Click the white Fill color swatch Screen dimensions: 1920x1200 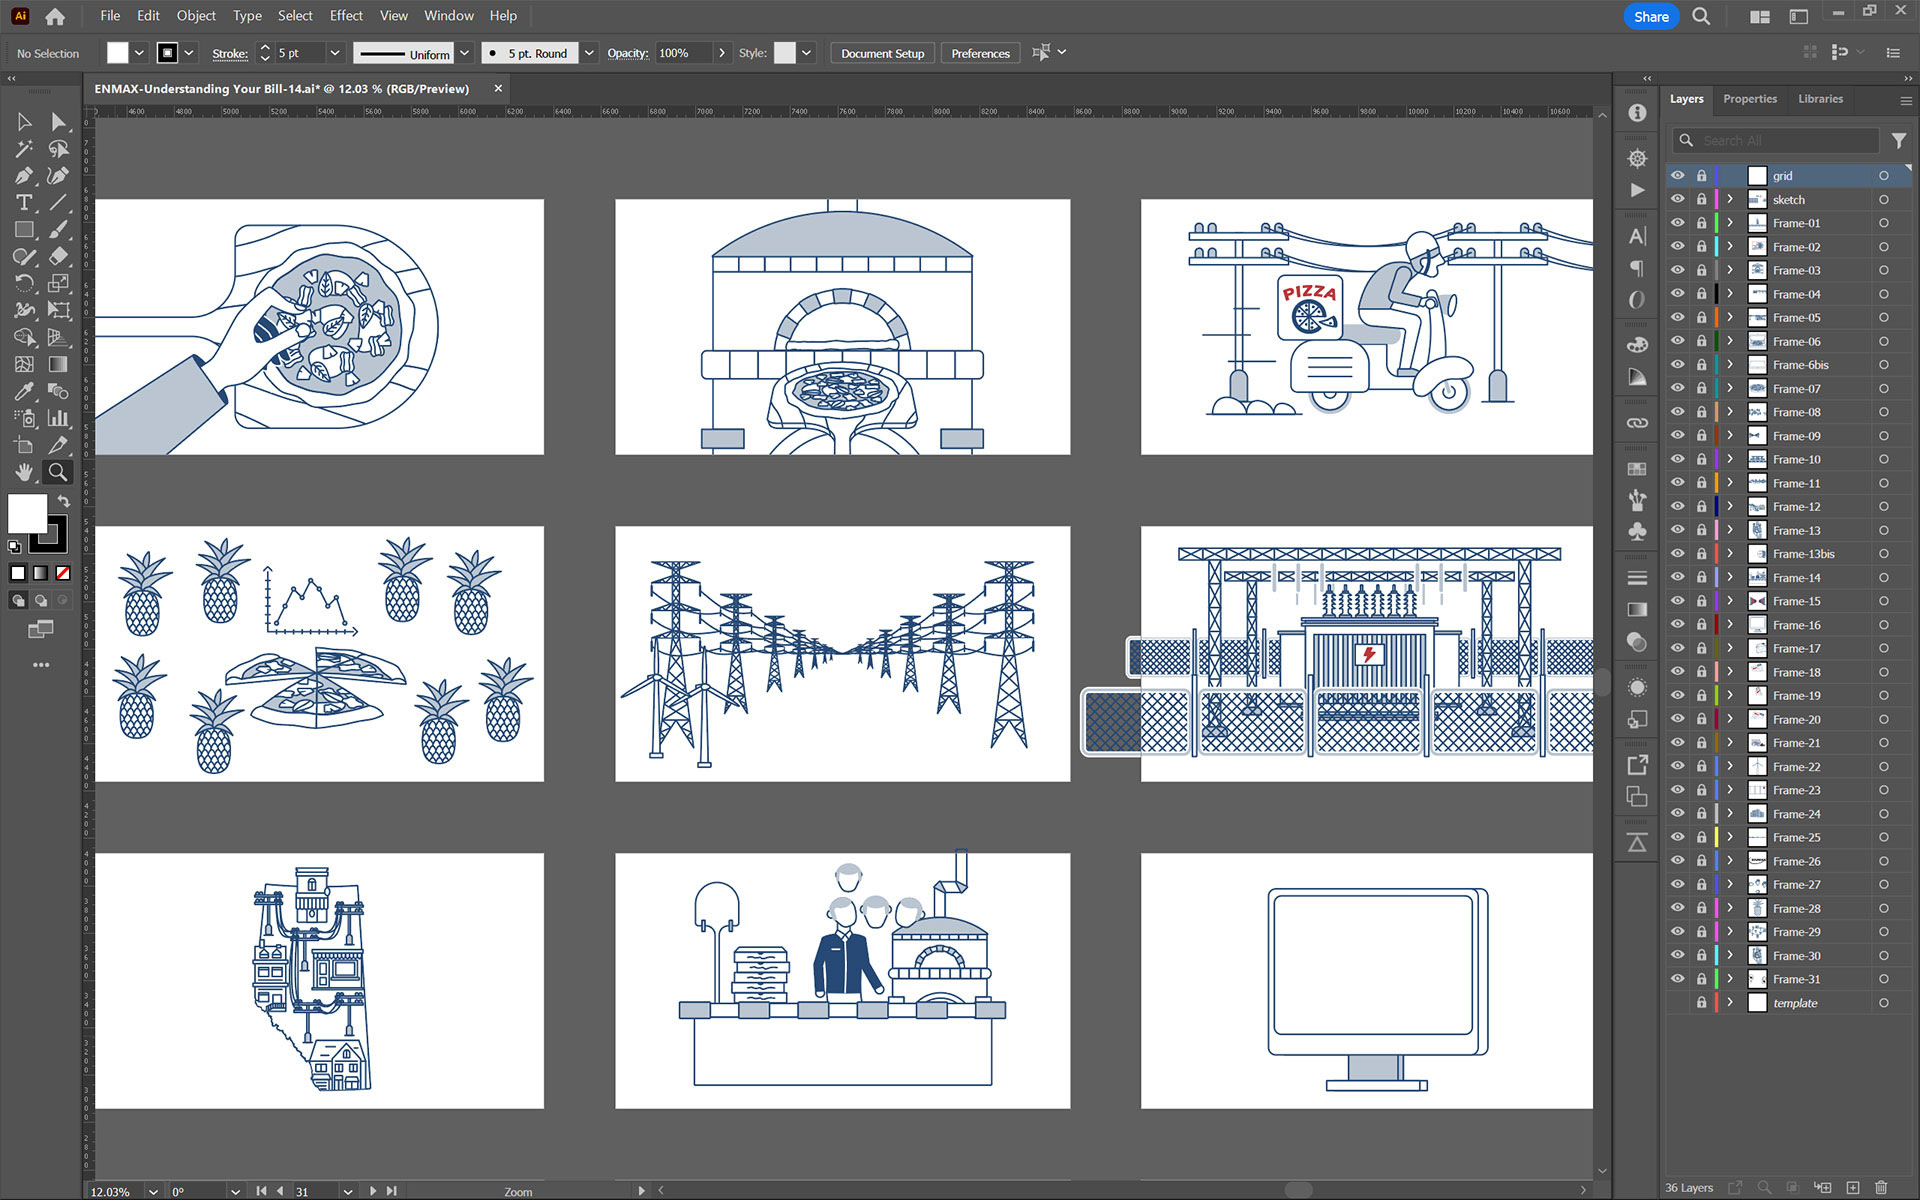27,513
